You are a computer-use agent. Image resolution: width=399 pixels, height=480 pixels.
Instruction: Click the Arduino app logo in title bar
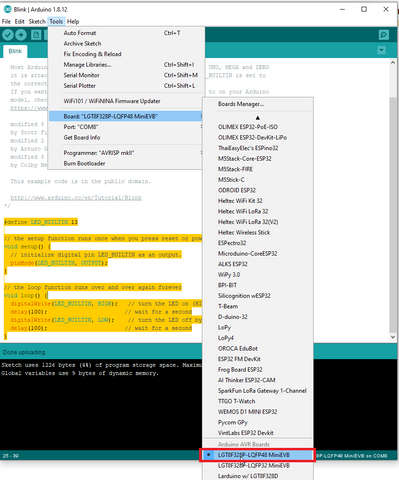[7, 9]
